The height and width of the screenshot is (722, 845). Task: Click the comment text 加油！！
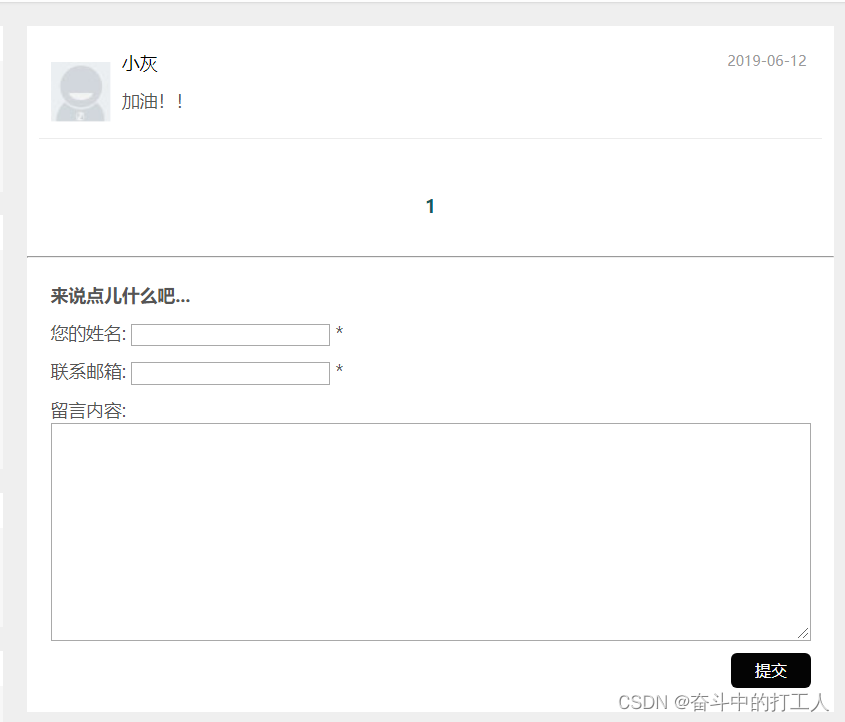point(153,101)
